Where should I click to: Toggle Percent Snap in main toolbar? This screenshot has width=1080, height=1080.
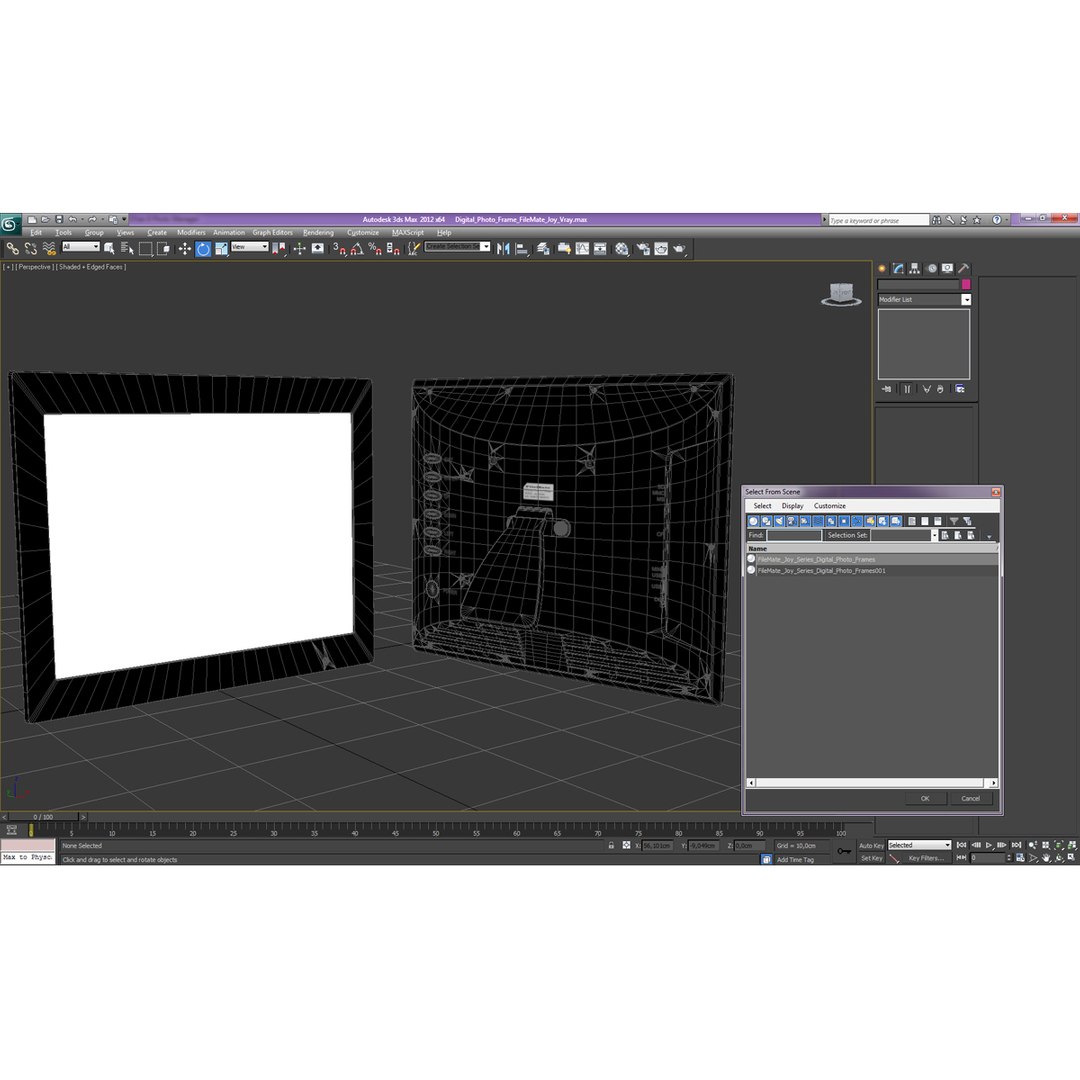pos(375,249)
